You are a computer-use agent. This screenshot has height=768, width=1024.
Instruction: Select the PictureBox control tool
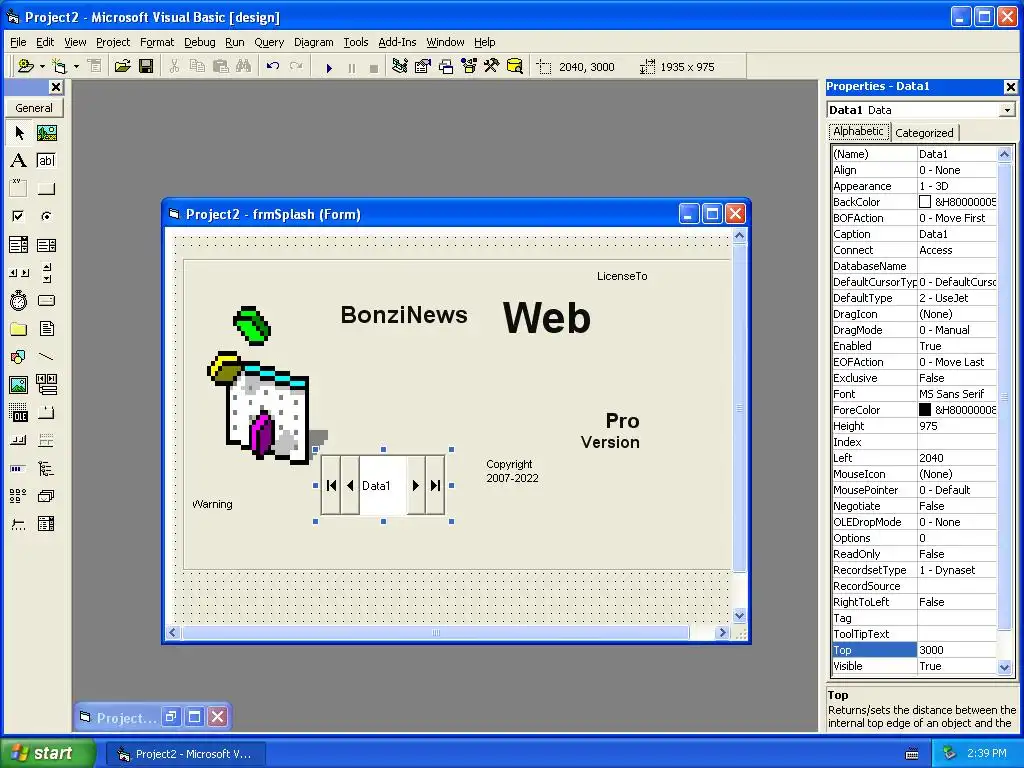coord(46,133)
